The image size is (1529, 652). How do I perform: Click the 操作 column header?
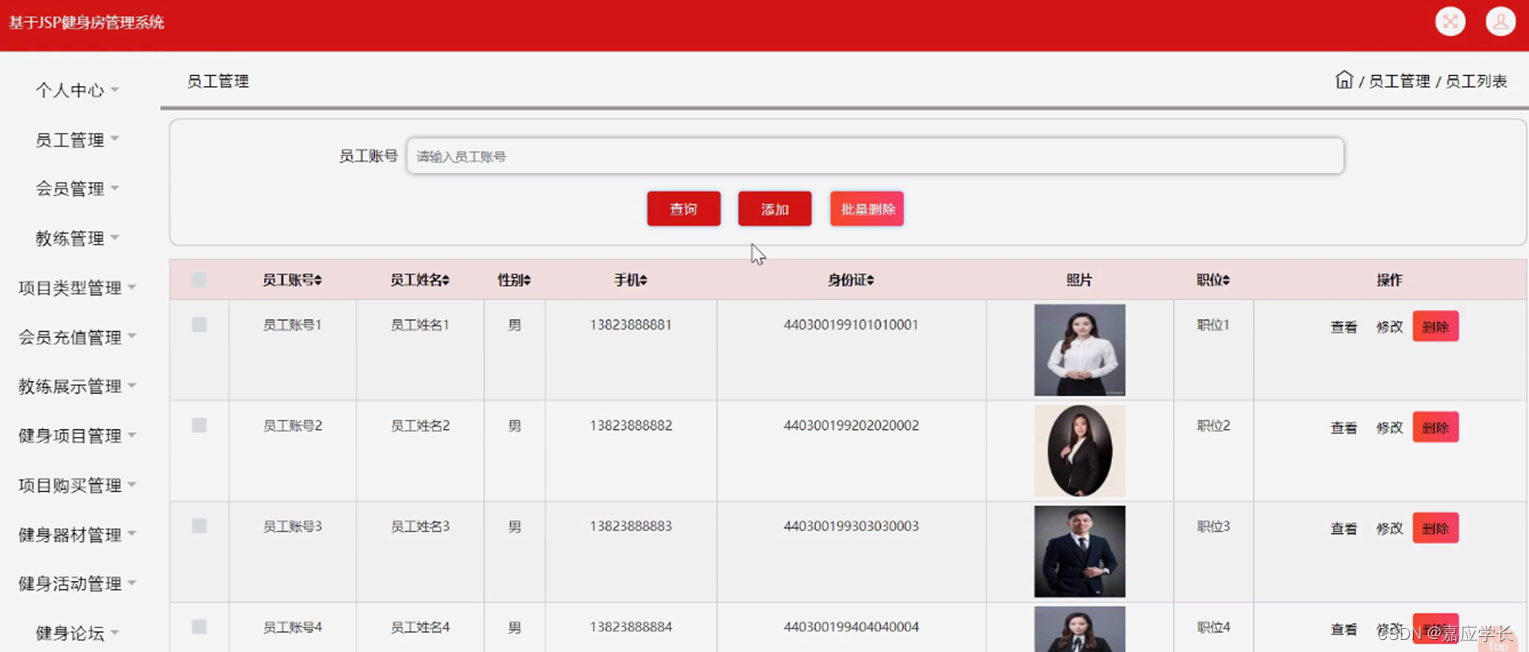pos(1389,281)
